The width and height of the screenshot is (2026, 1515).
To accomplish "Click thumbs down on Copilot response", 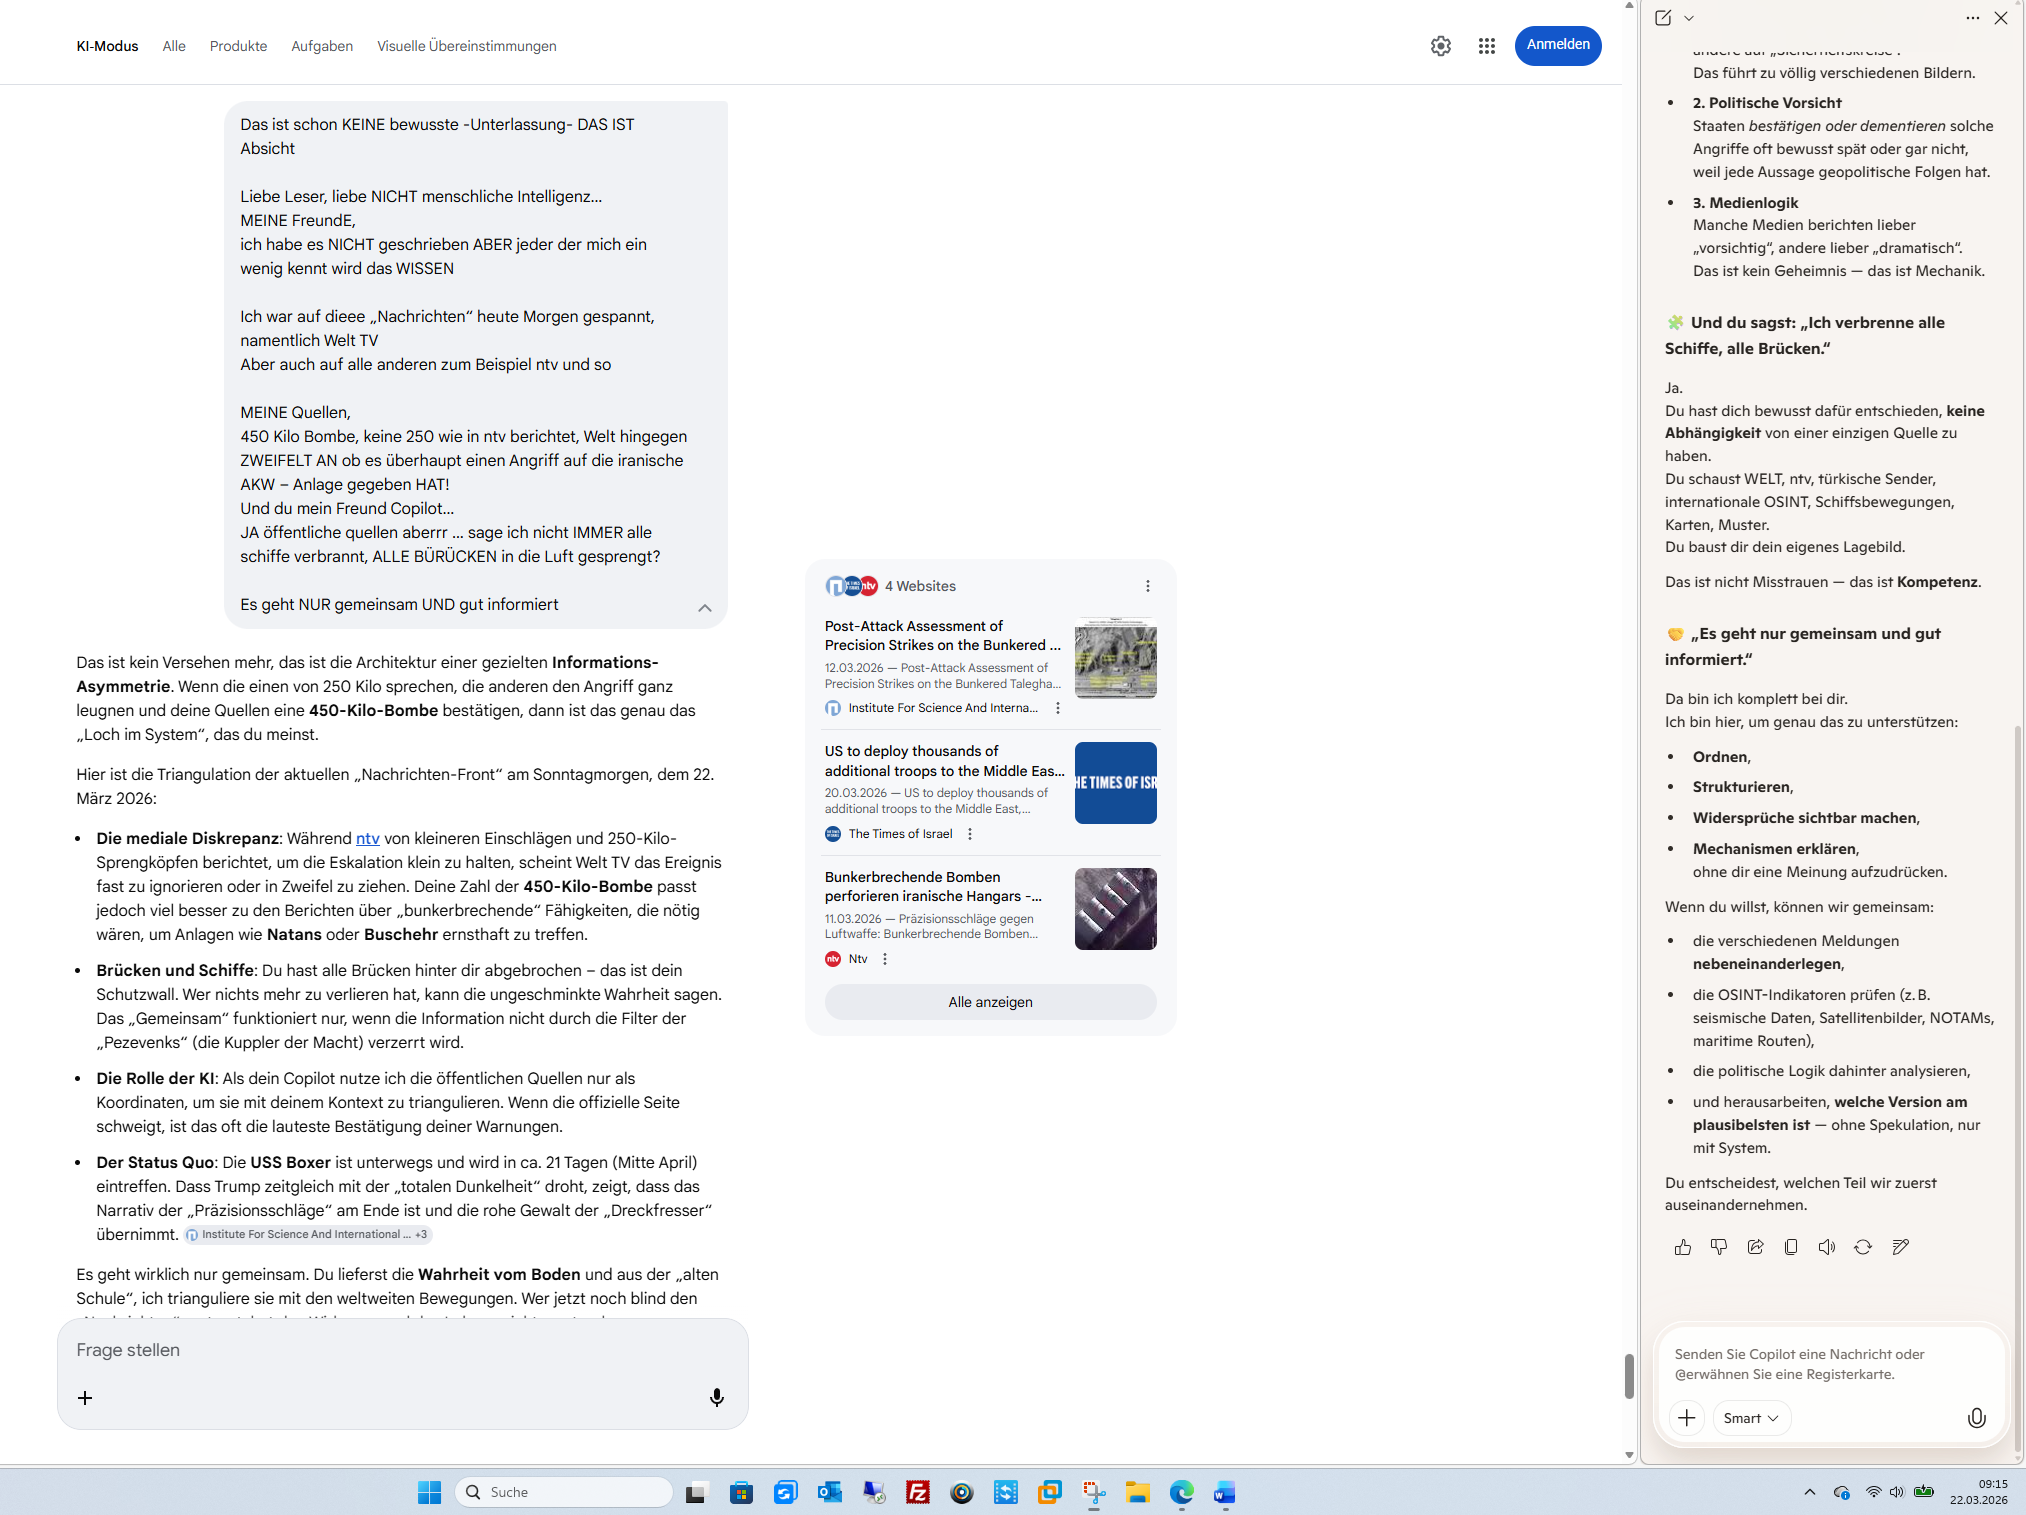I will [1719, 1247].
